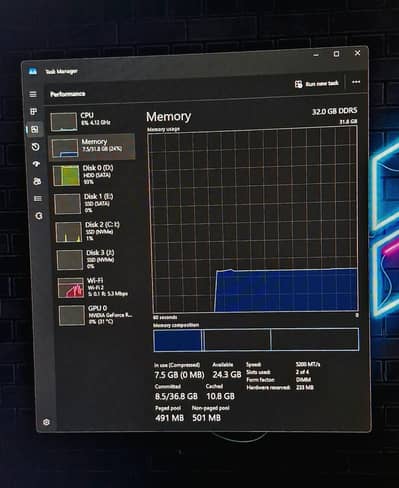Open the Services page sidebar icon
399x488 pixels.
click(39, 216)
